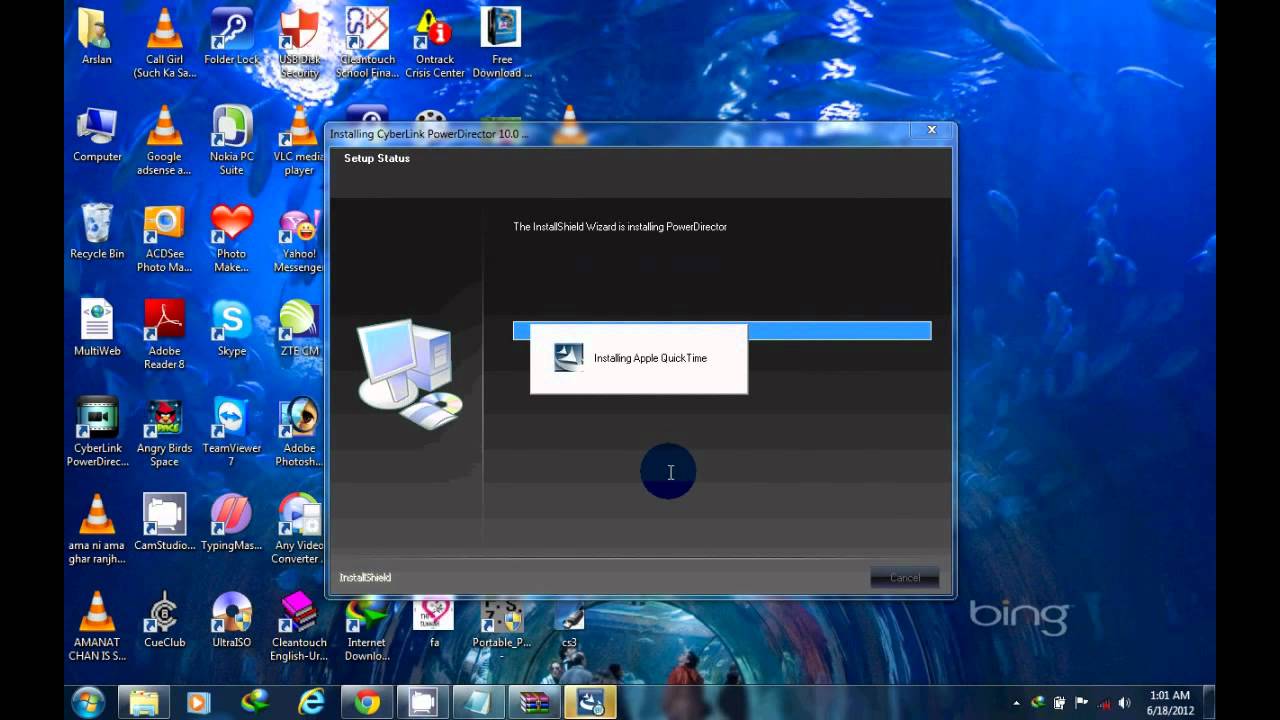1280x720 pixels.
Task: Launch Skype from the desktop
Action: (232, 328)
